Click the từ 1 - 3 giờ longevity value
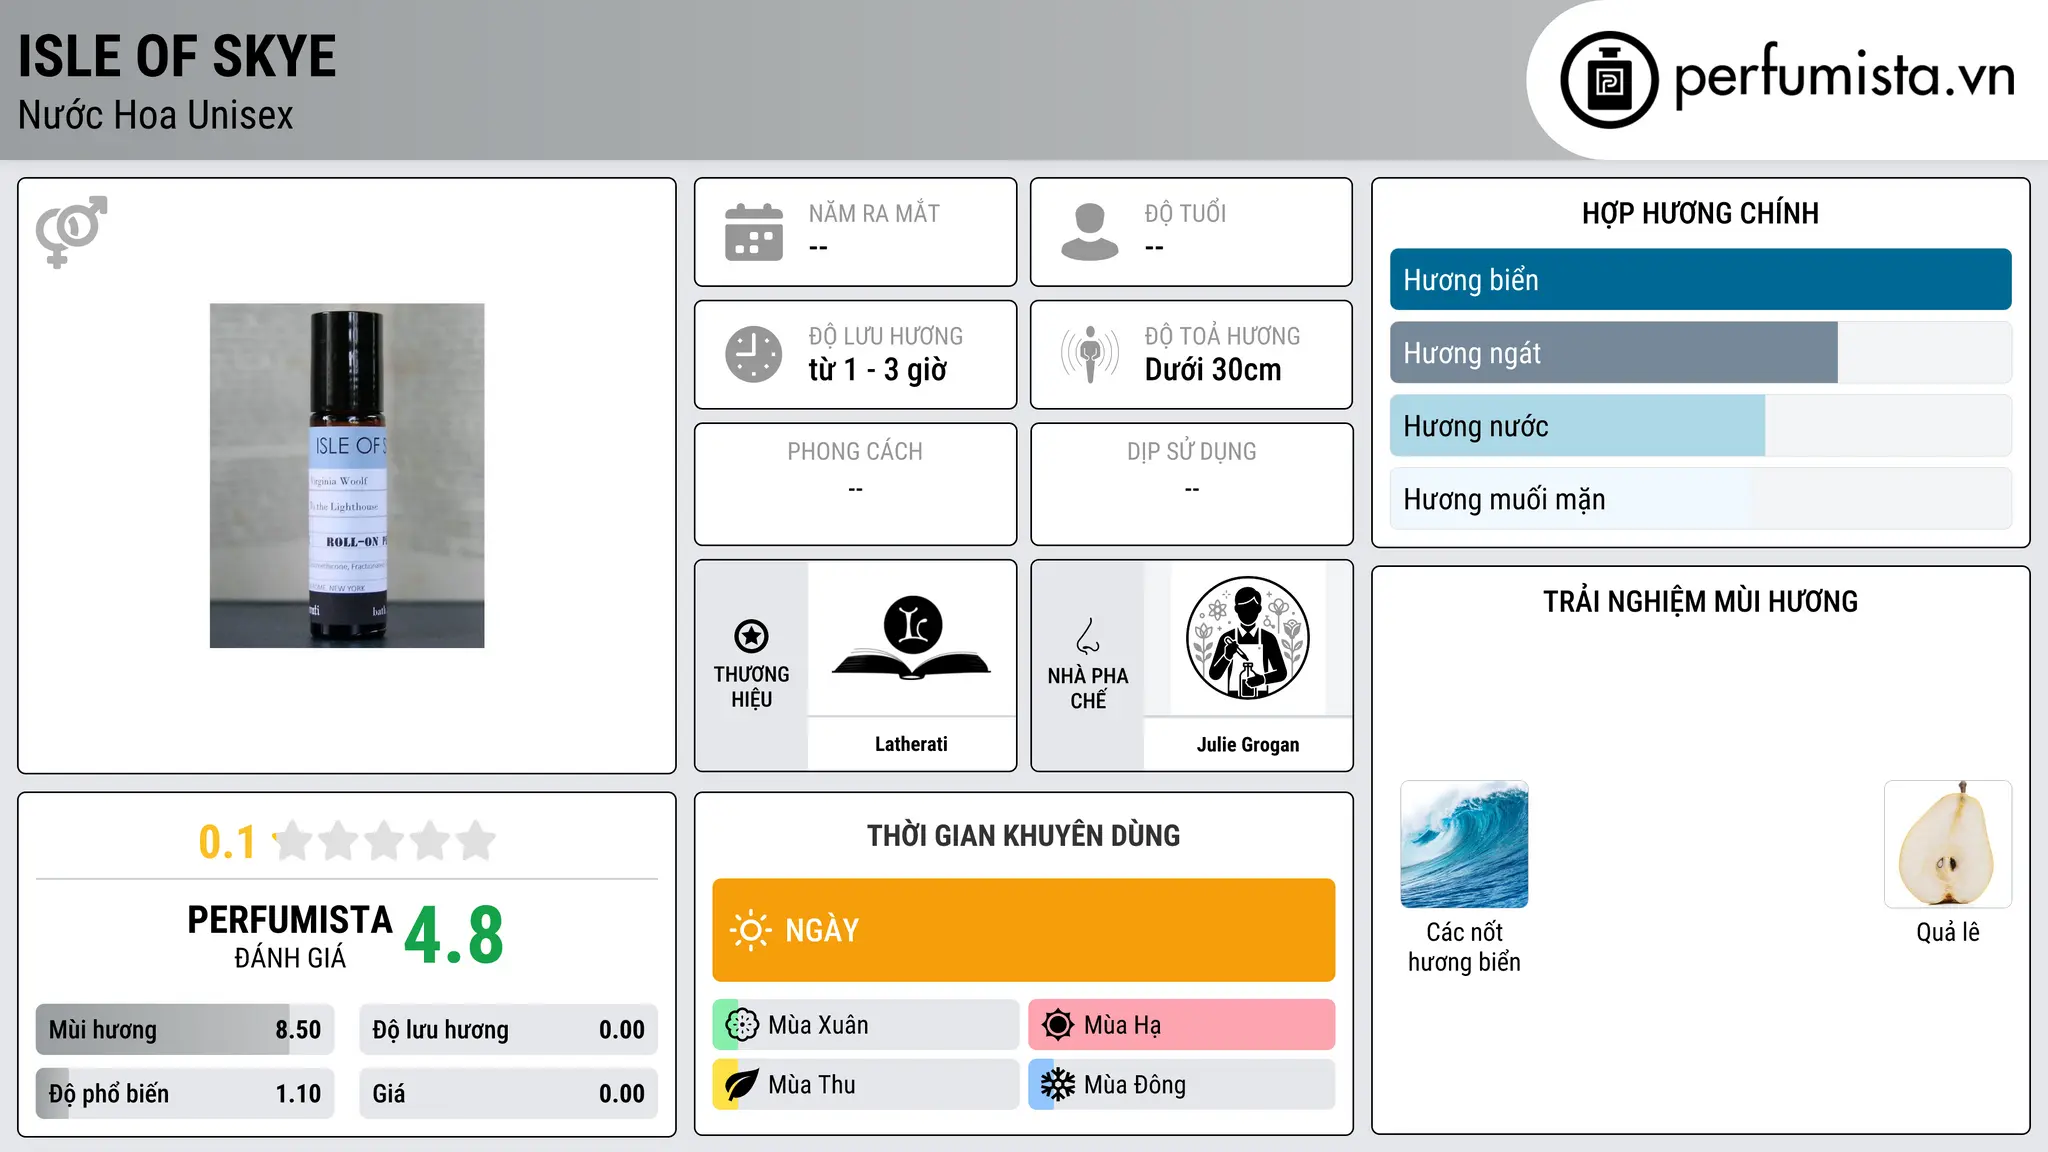The height and width of the screenshot is (1152, 2048). click(877, 370)
